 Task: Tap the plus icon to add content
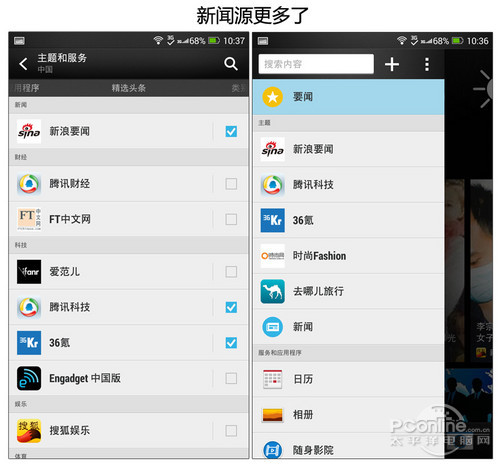[392, 64]
